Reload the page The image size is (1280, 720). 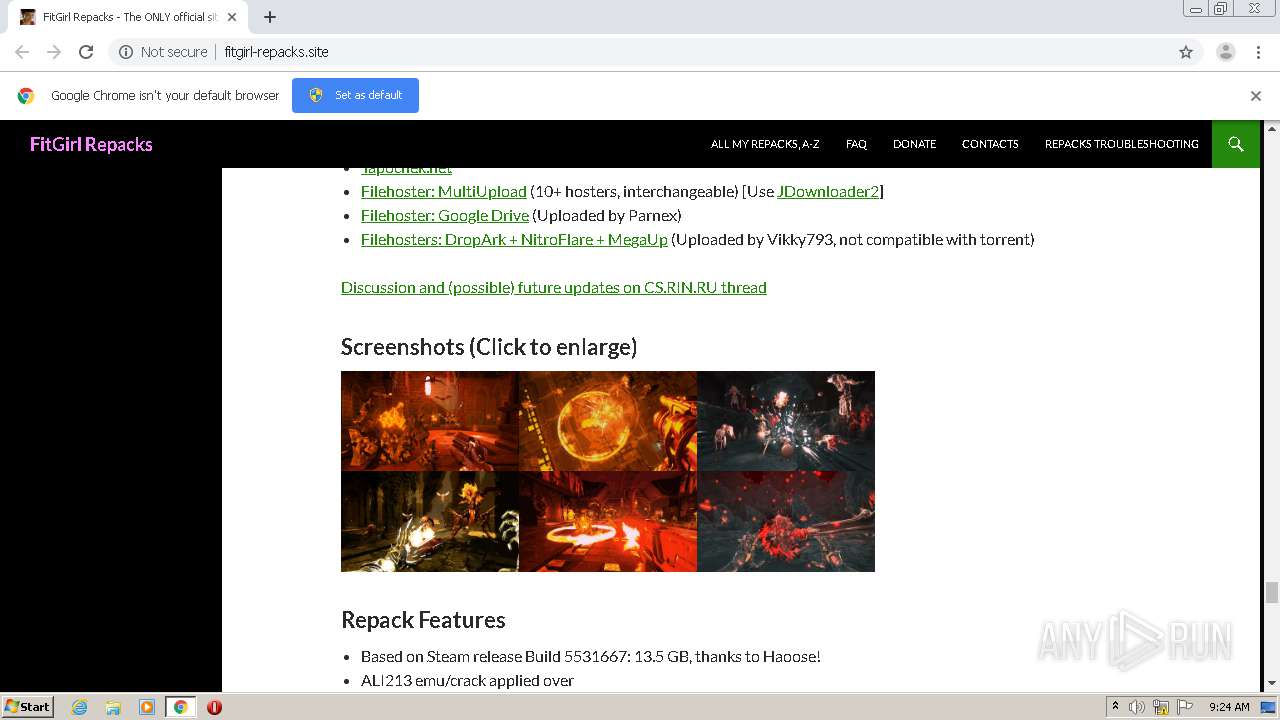pos(86,52)
